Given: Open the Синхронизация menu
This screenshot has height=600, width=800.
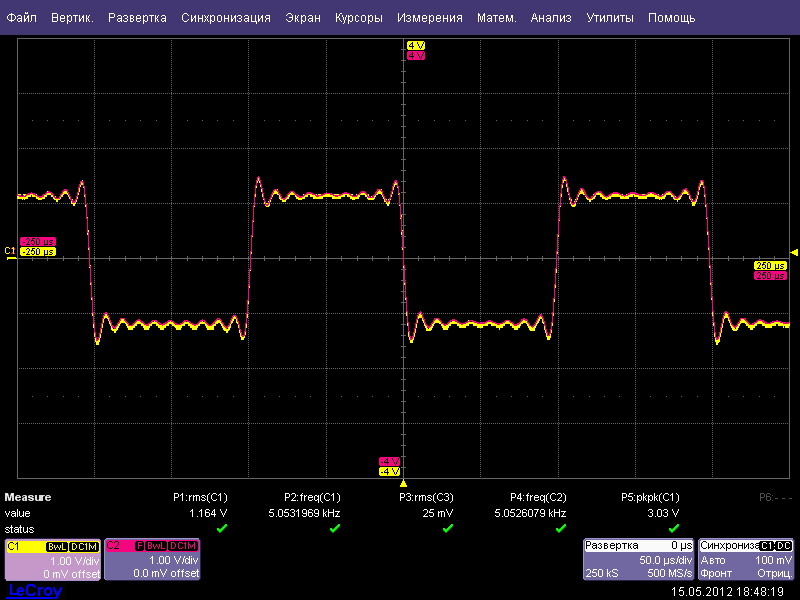Looking at the screenshot, I should tap(226, 18).
